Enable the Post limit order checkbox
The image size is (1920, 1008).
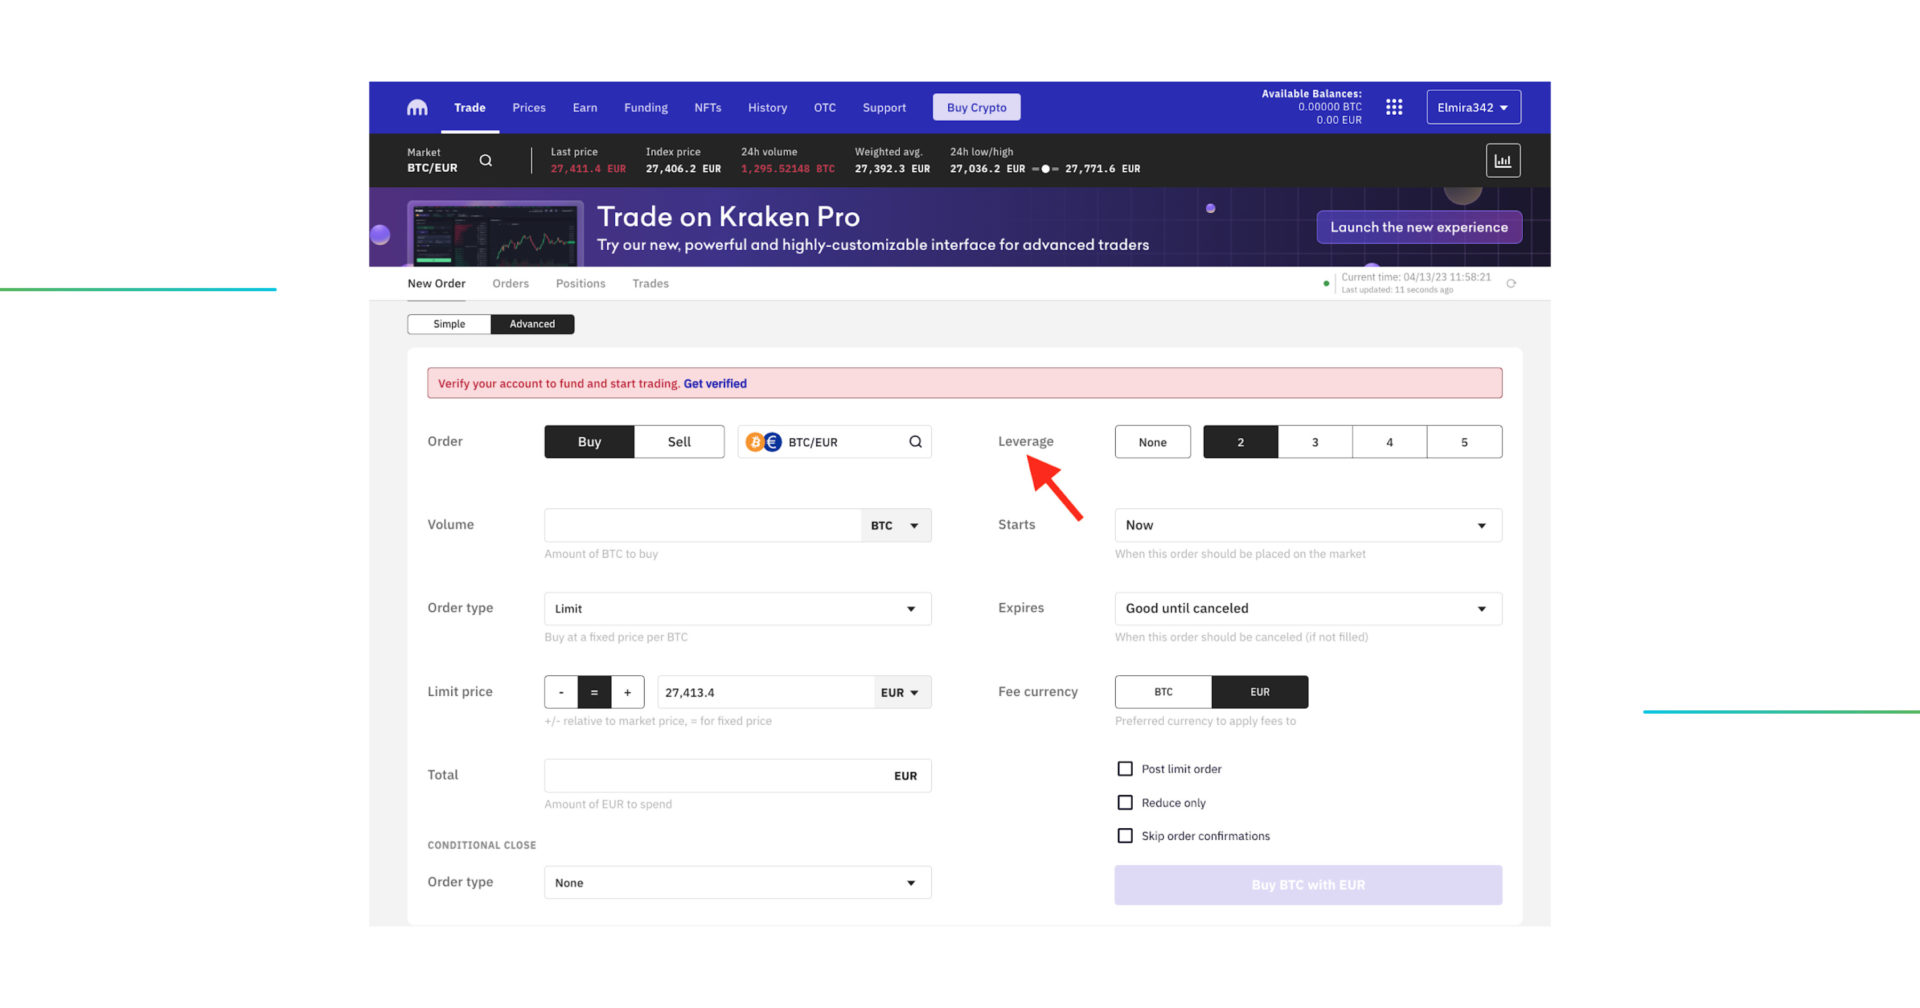coord(1125,769)
